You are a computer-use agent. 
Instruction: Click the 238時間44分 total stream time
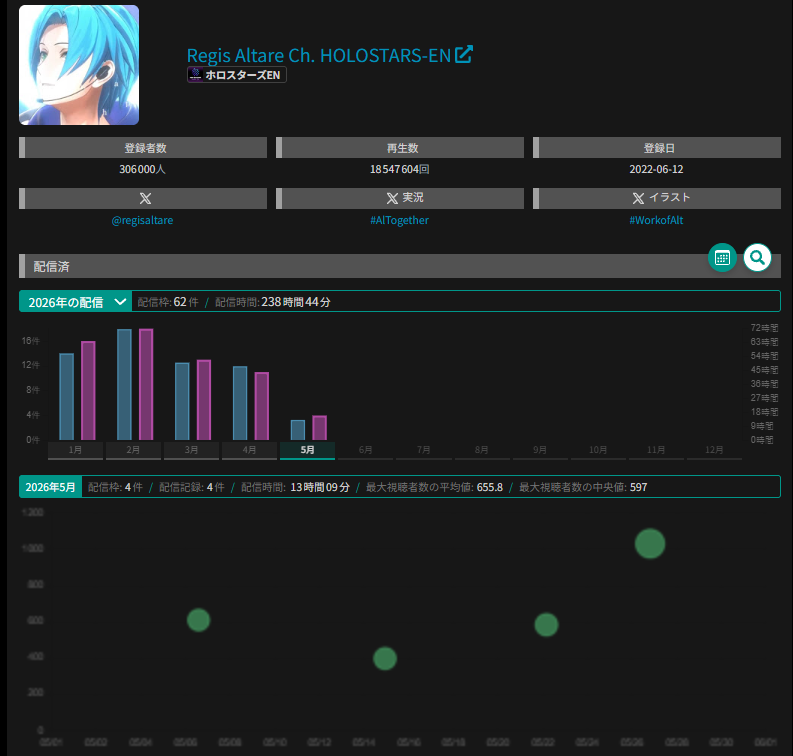[296, 302]
